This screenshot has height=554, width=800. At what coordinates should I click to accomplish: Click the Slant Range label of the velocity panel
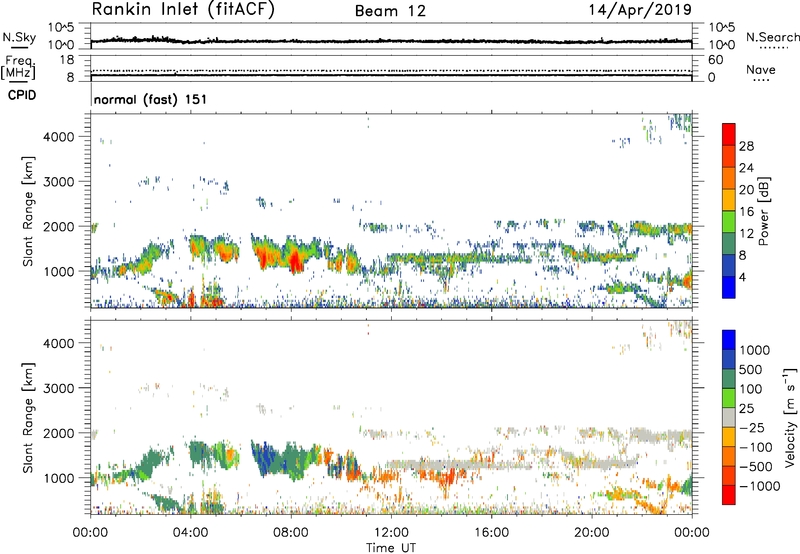pyautogui.click(x=27, y=417)
